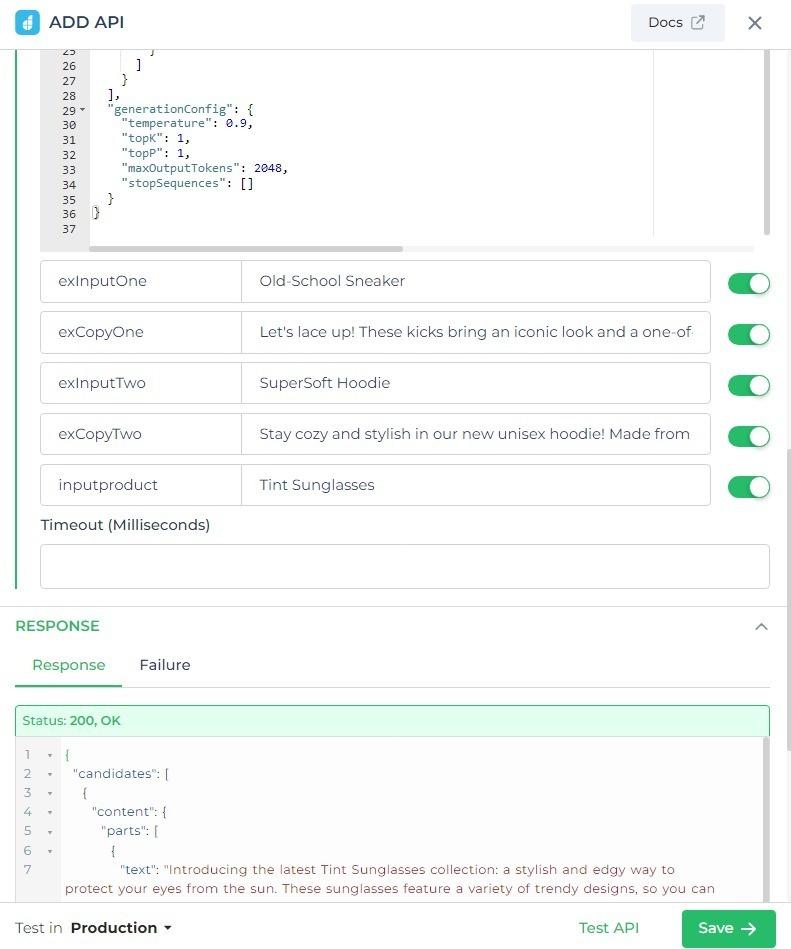Viewport: 791px width, 949px height.
Task: Open the Production environment dropdown
Action: tap(121, 928)
